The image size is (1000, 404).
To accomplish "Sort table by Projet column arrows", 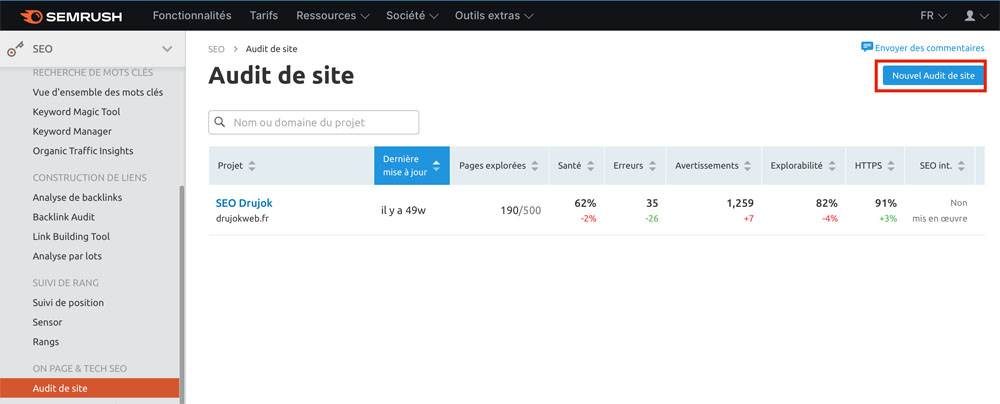I will tap(252, 166).
